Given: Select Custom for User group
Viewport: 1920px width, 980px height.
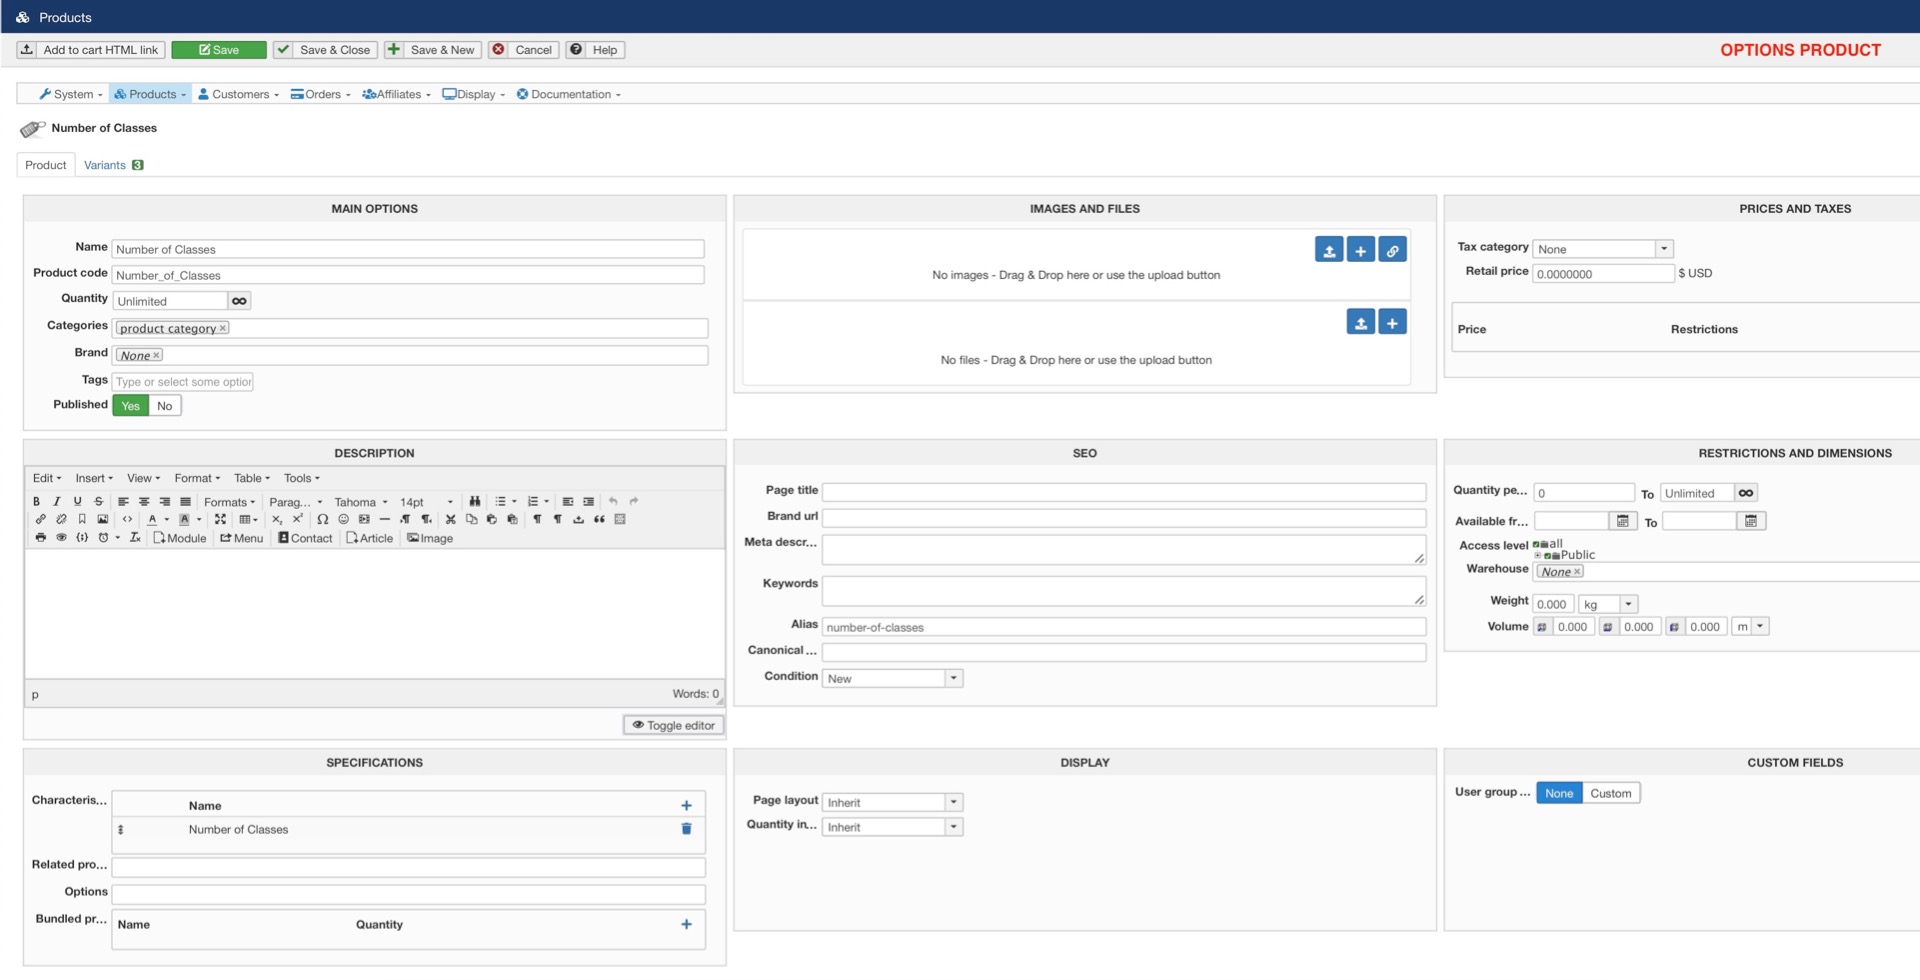Looking at the screenshot, I should (x=1610, y=794).
